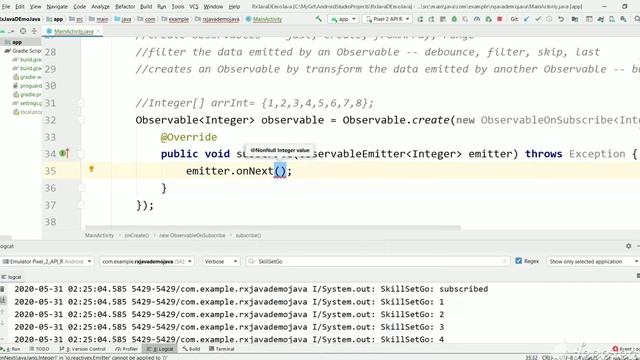Click the project panel collapse-all icon
Screen dimensions: 640x360
34,31
